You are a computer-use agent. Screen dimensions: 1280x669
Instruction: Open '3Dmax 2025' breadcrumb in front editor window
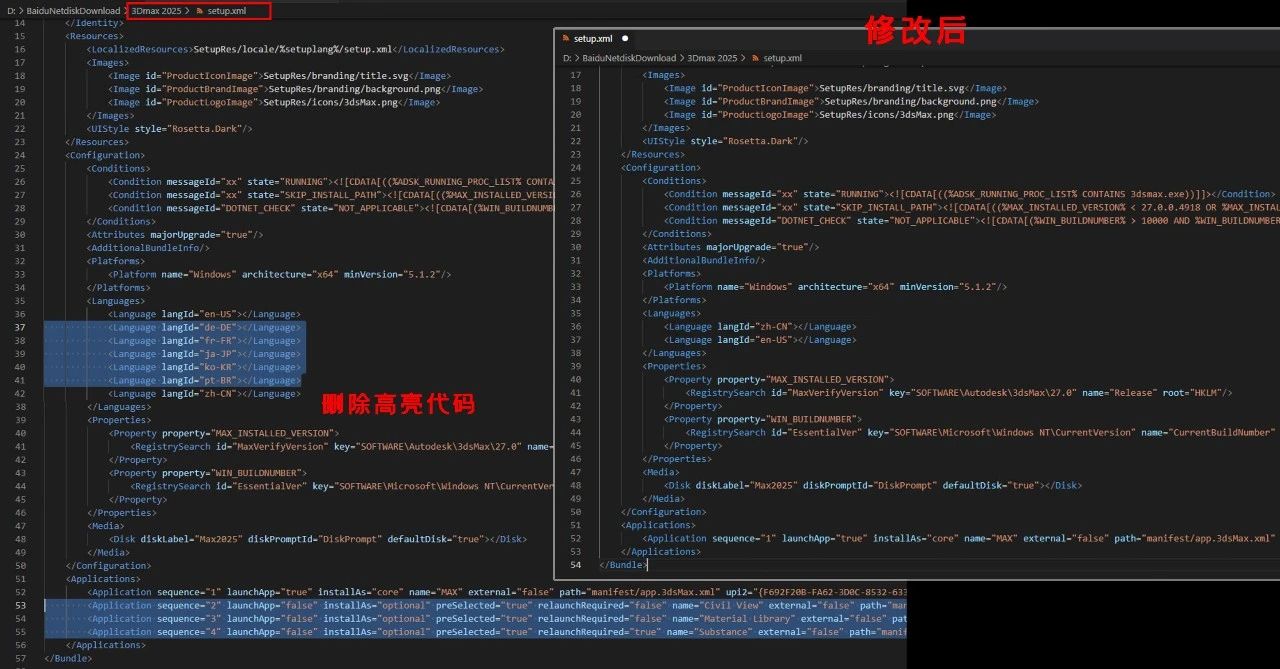712,58
